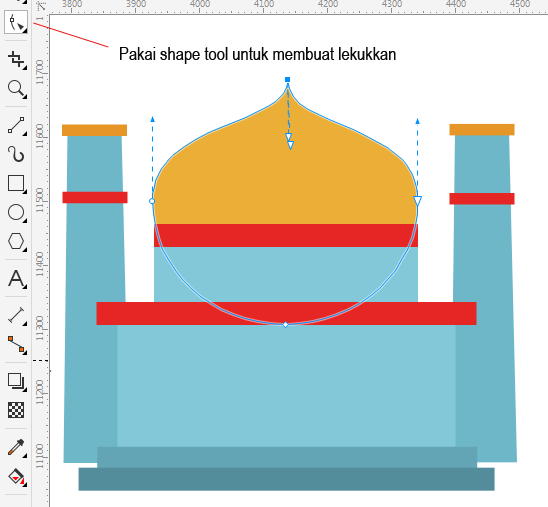Select the Interactive Fill bucket tool
The width and height of the screenshot is (548, 507).
16,477
